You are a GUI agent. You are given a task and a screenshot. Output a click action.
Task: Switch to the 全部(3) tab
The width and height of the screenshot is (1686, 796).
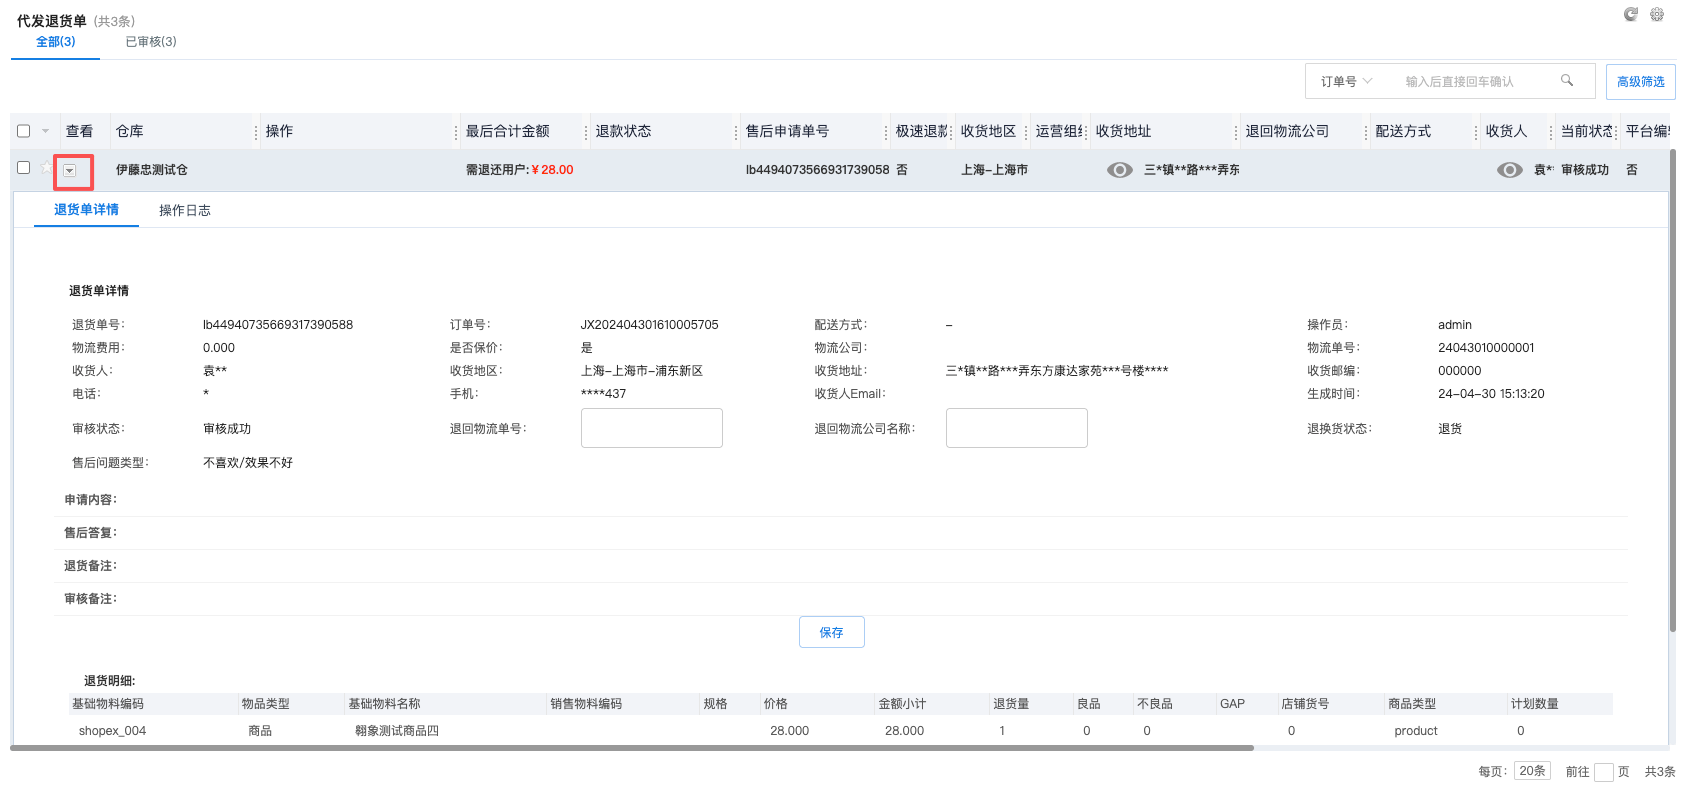point(56,42)
